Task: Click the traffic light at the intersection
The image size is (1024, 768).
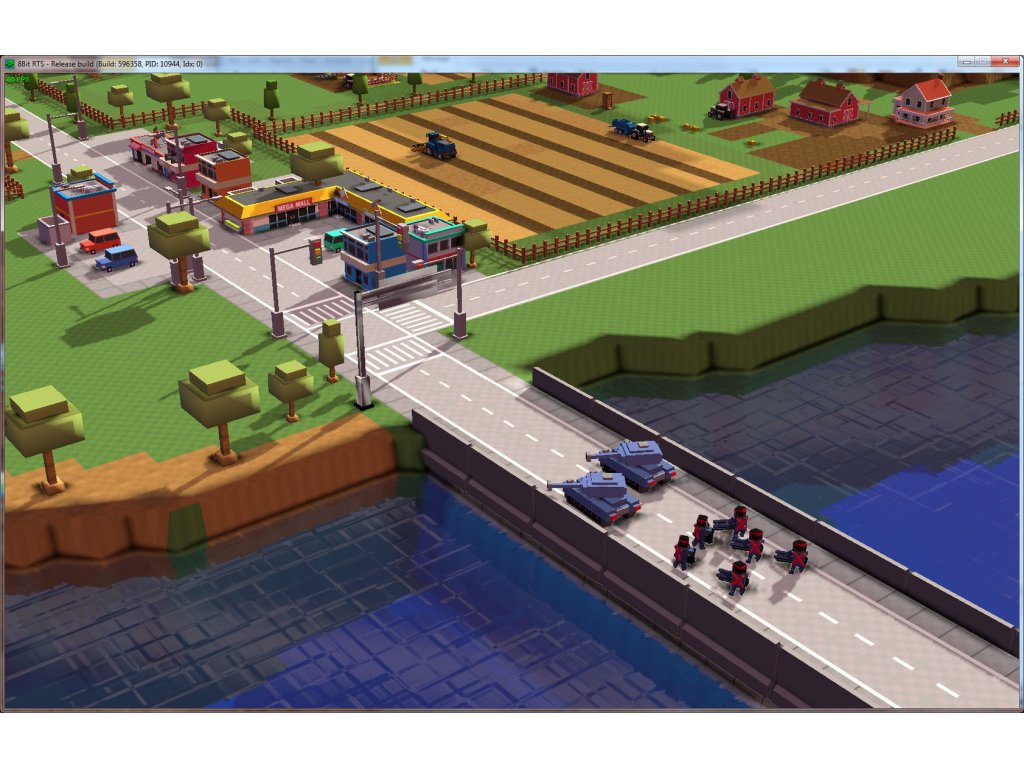Action: [316, 251]
